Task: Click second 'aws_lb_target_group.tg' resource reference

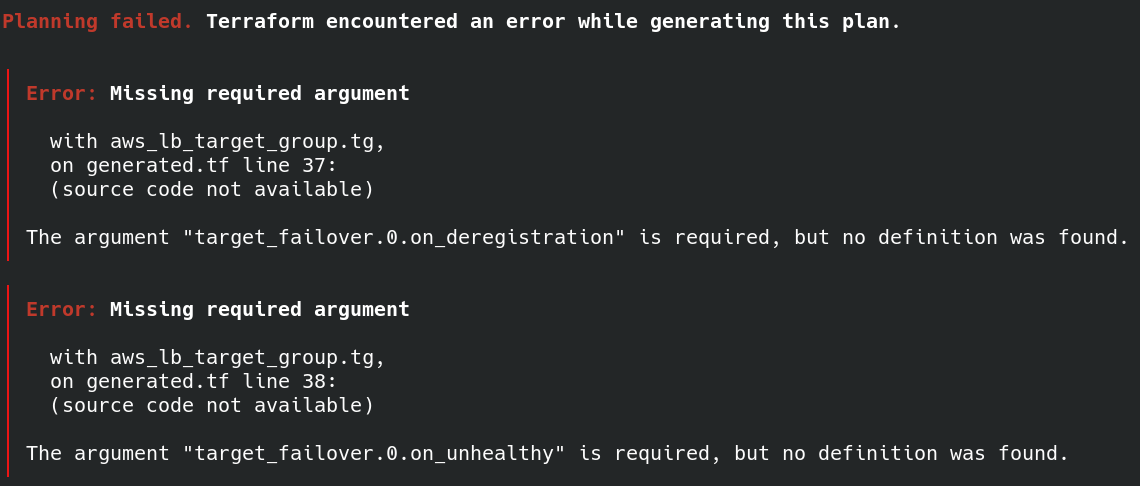Action: (247, 358)
